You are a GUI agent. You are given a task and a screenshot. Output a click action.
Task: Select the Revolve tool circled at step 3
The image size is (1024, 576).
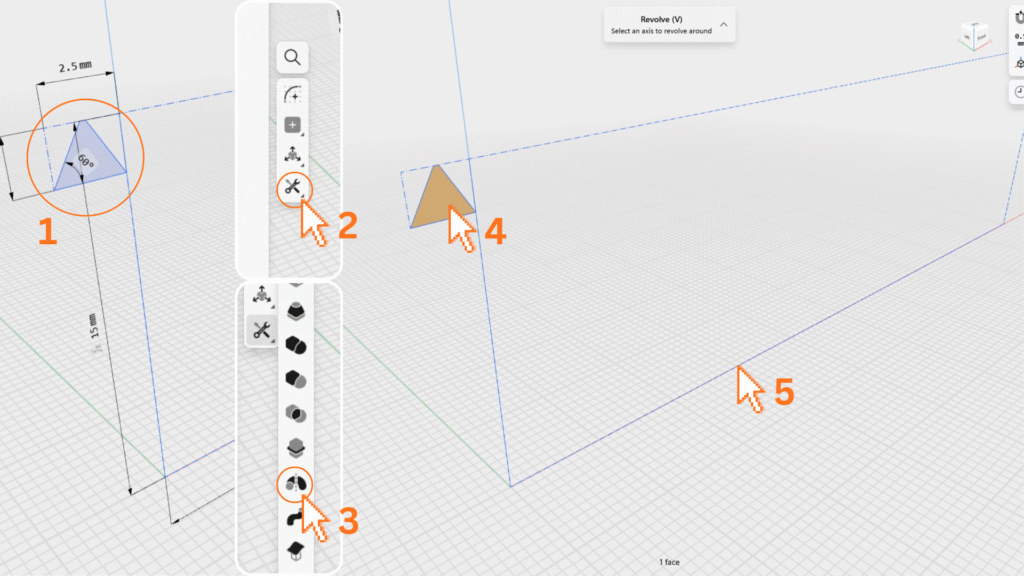pyautogui.click(x=295, y=484)
